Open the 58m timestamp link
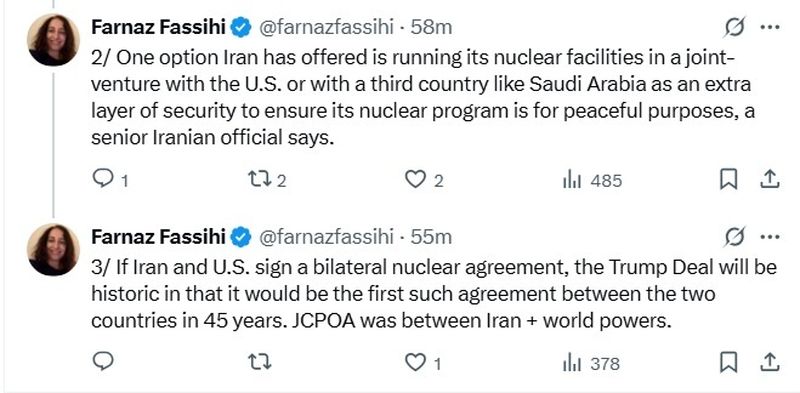800x393 pixels. pos(432,27)
